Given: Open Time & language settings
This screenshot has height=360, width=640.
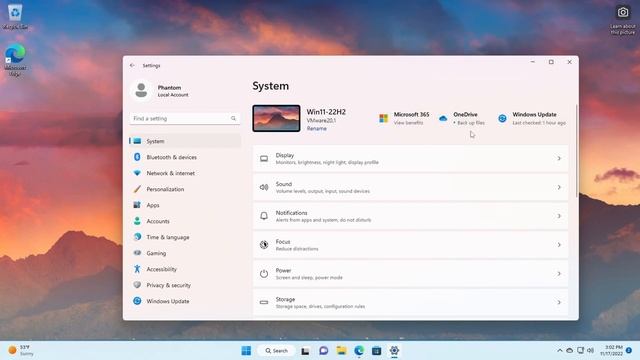Looking at the screenshot, I should pyautogui.click(x=185, y=237).
